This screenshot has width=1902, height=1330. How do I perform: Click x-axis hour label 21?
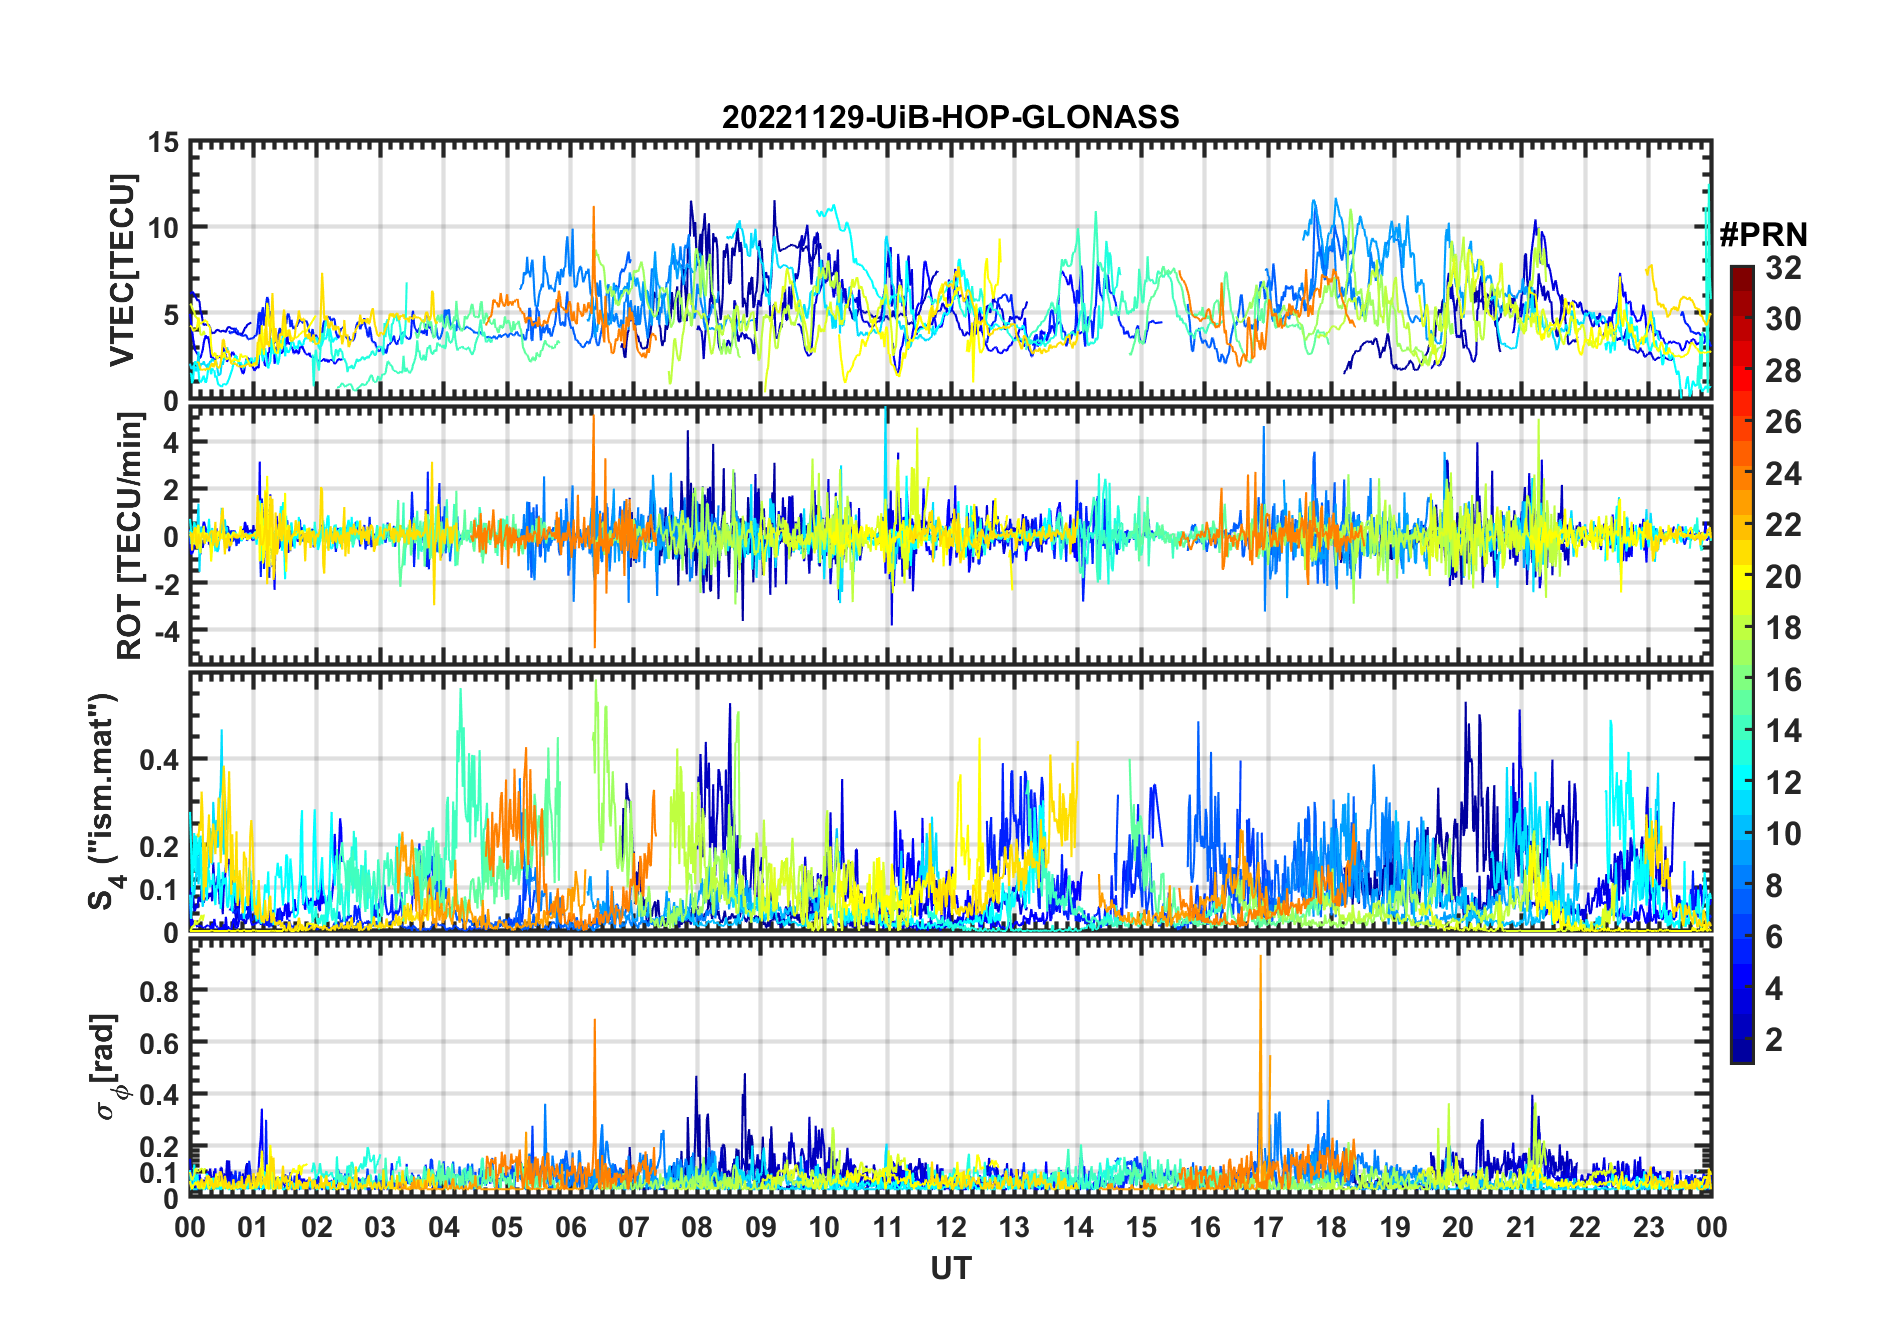tap(1521, 1228)
